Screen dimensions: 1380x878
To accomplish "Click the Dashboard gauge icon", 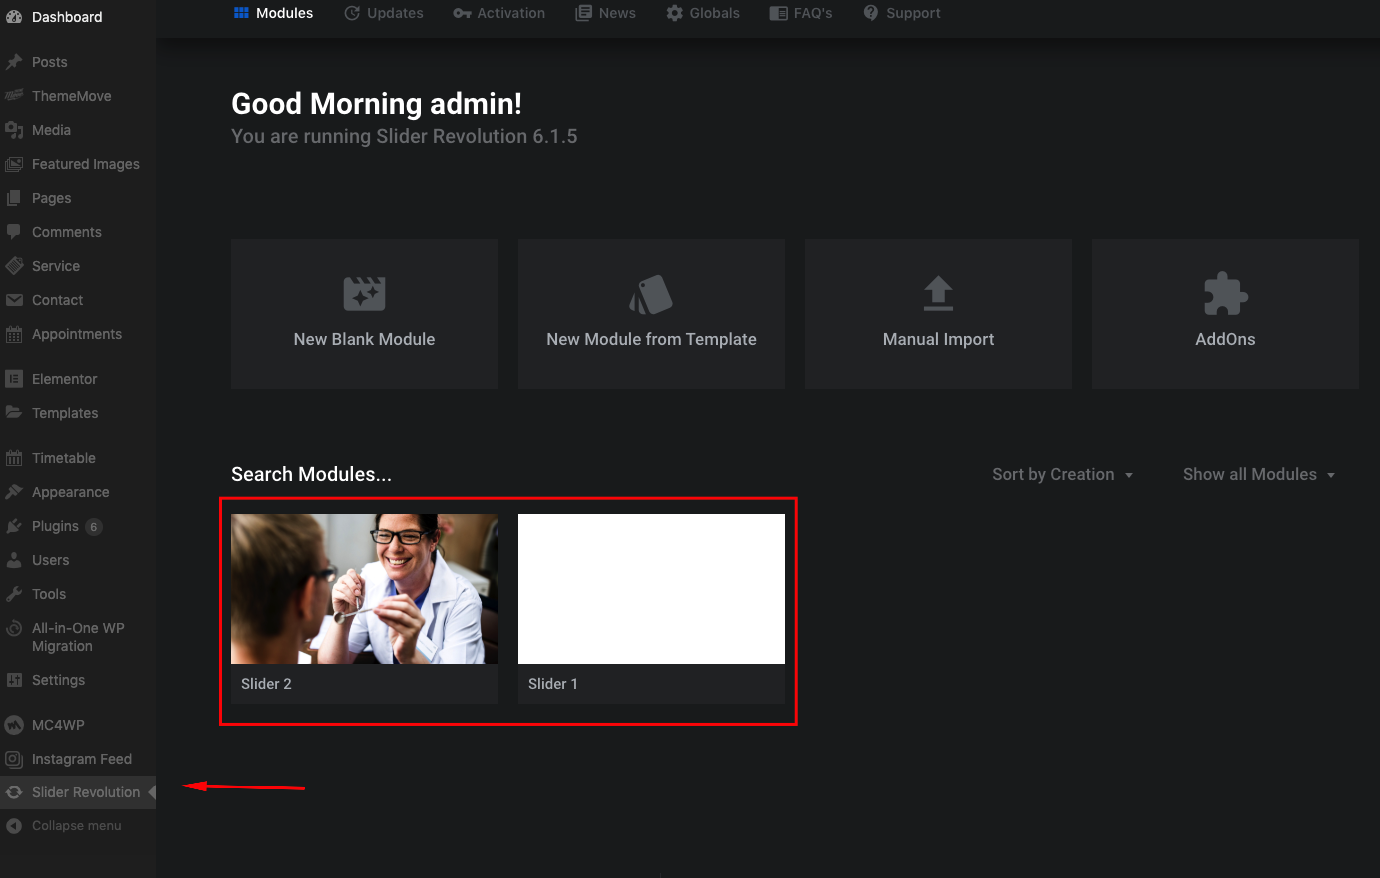I will (14, 17).
